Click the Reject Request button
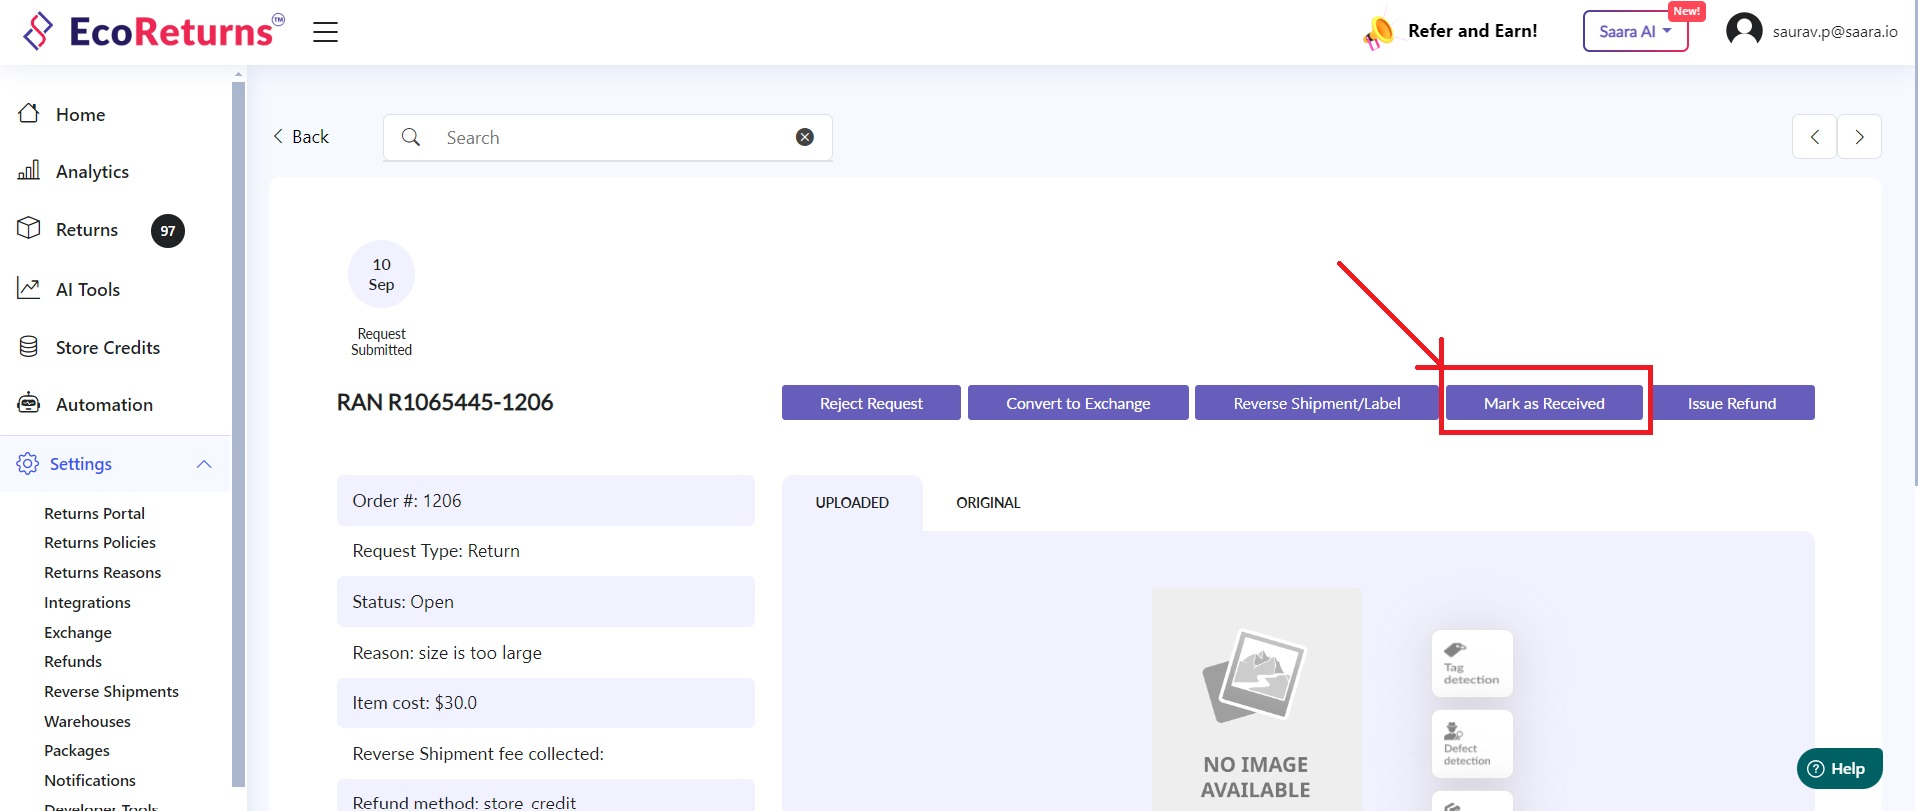This screenshot has width=1918, height=811. pyautogui.click(x=871, y=403)
